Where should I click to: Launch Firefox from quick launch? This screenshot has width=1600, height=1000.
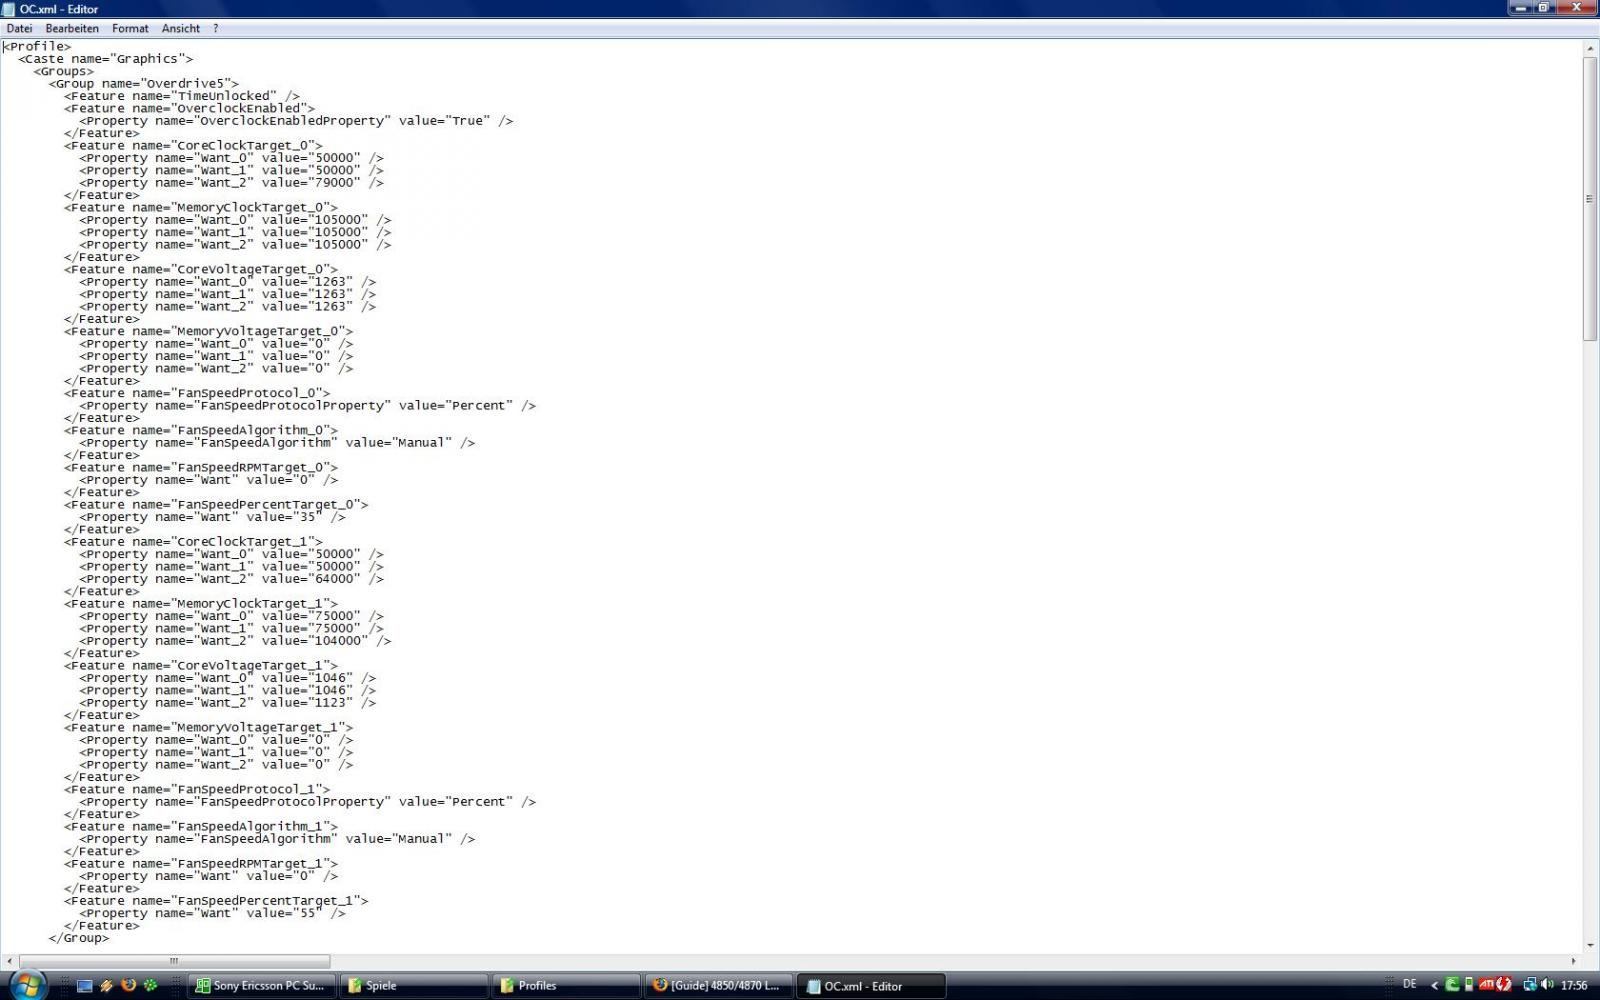[128, 985]
